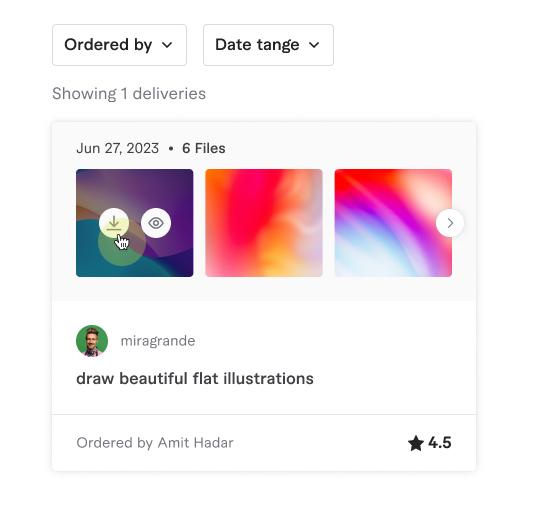Open the rainbow streak gradient thumbnail
Viewport: 534px width, 512px height.
click(393, 223)
